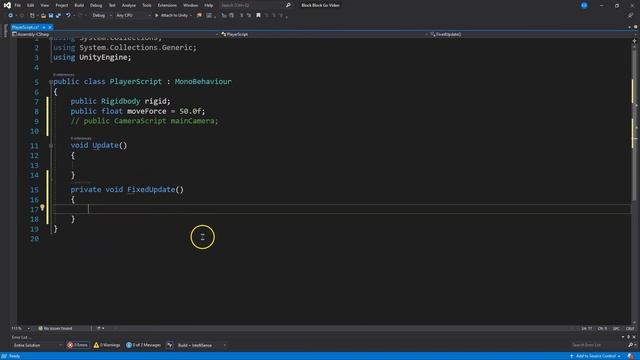Open the Build menu
Viewport: 640px width, 360px height.
tap(79, 5)
